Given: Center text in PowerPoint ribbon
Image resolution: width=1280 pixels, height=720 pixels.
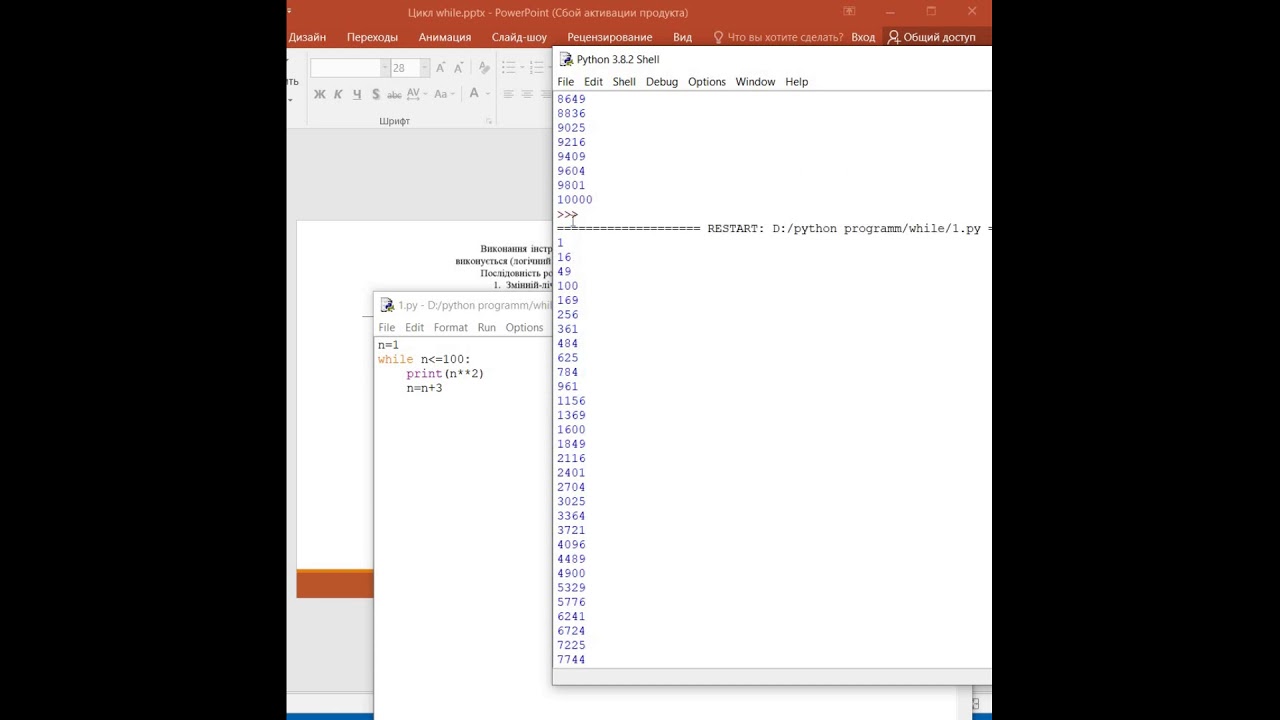Looking at the screenshot, I should click(x=527, y=94).
